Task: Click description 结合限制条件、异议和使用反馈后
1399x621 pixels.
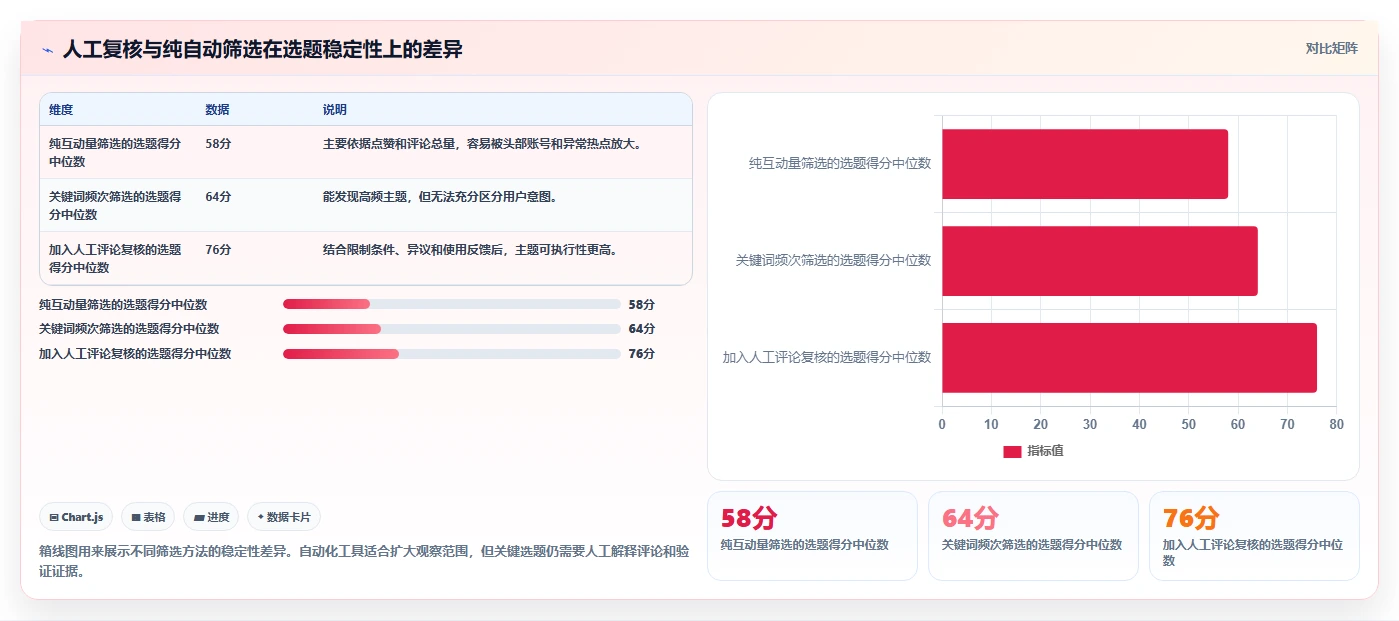Action: [470, 249]
